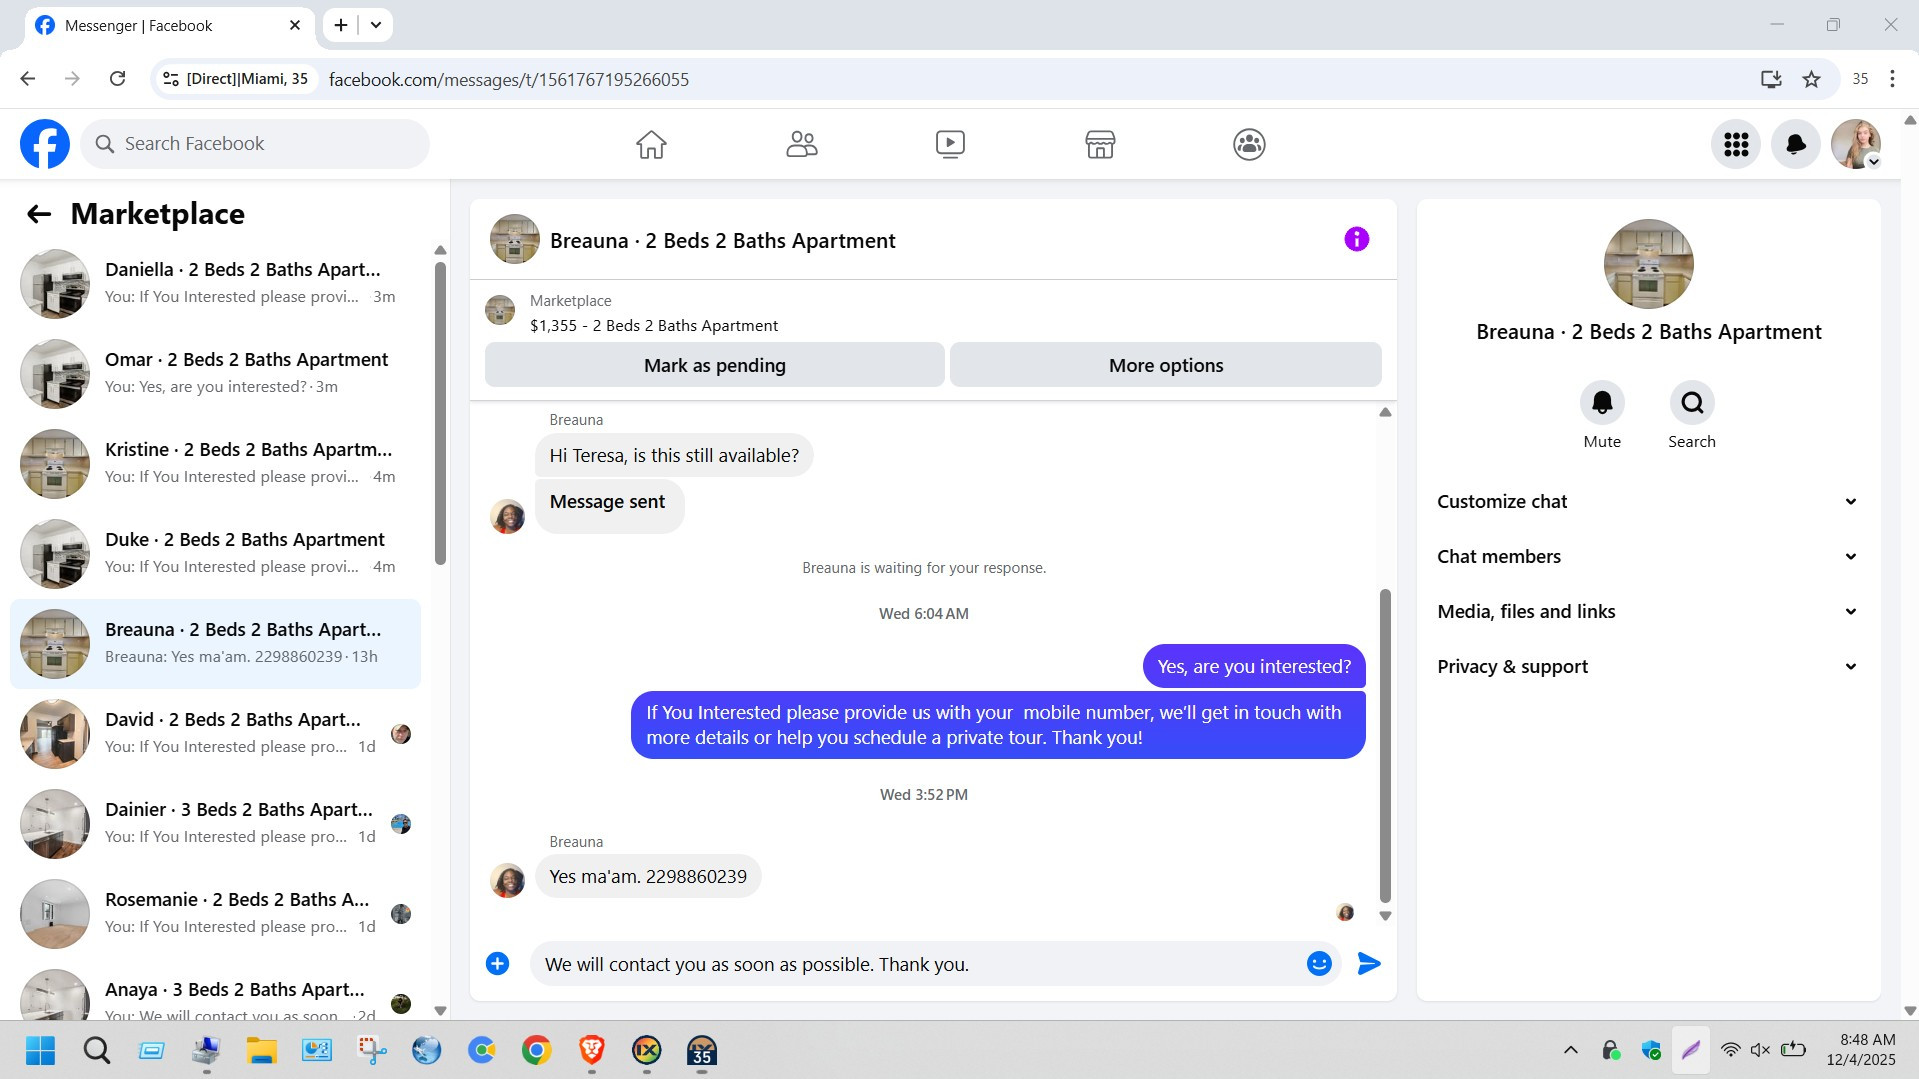Open Omar's 2 Beds 2 Baths conversation
The image size is (1919, 1079).
(215, 373)
